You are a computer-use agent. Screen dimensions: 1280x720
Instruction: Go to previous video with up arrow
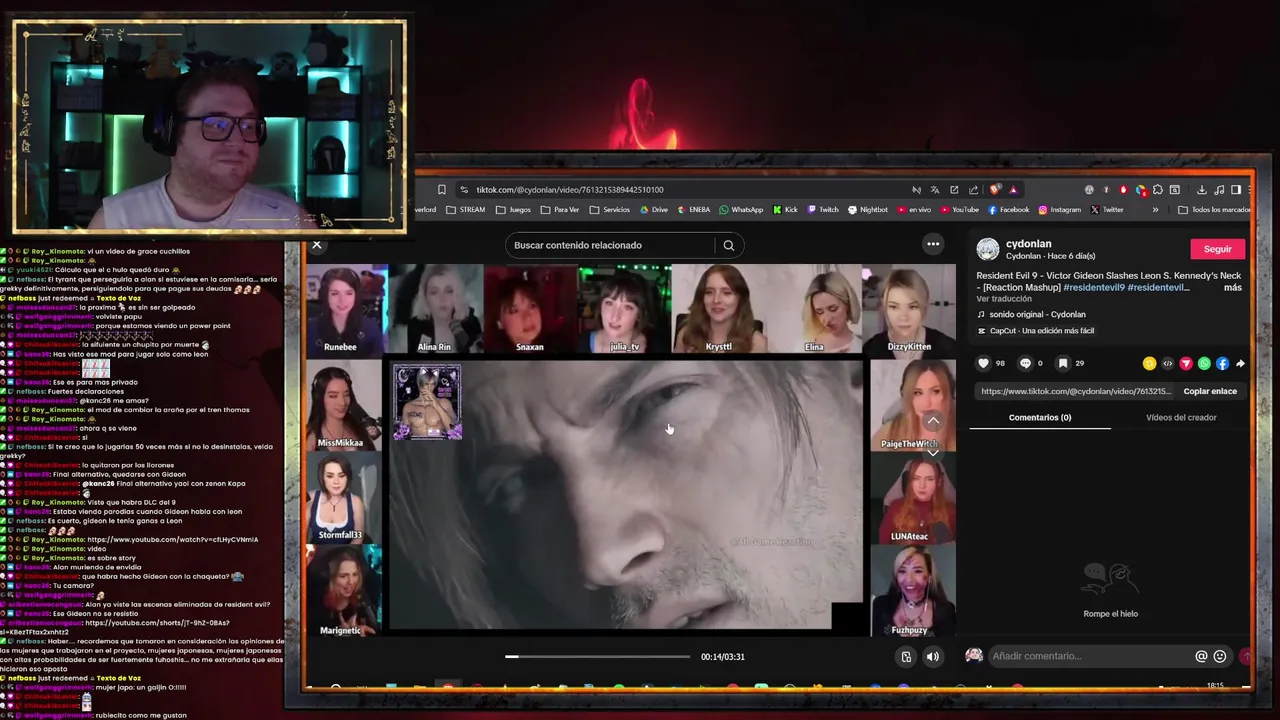pos(933,421)
